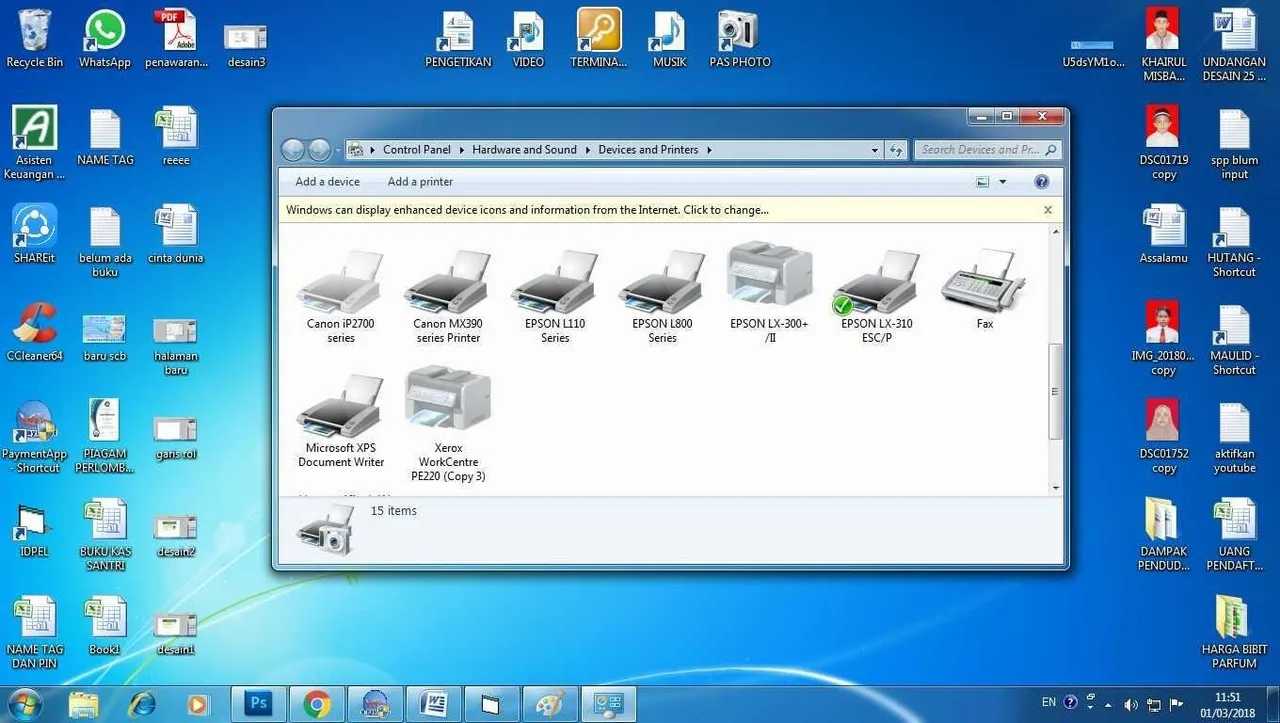Open Windows Explorer from the taskbar

coord(85,704)
